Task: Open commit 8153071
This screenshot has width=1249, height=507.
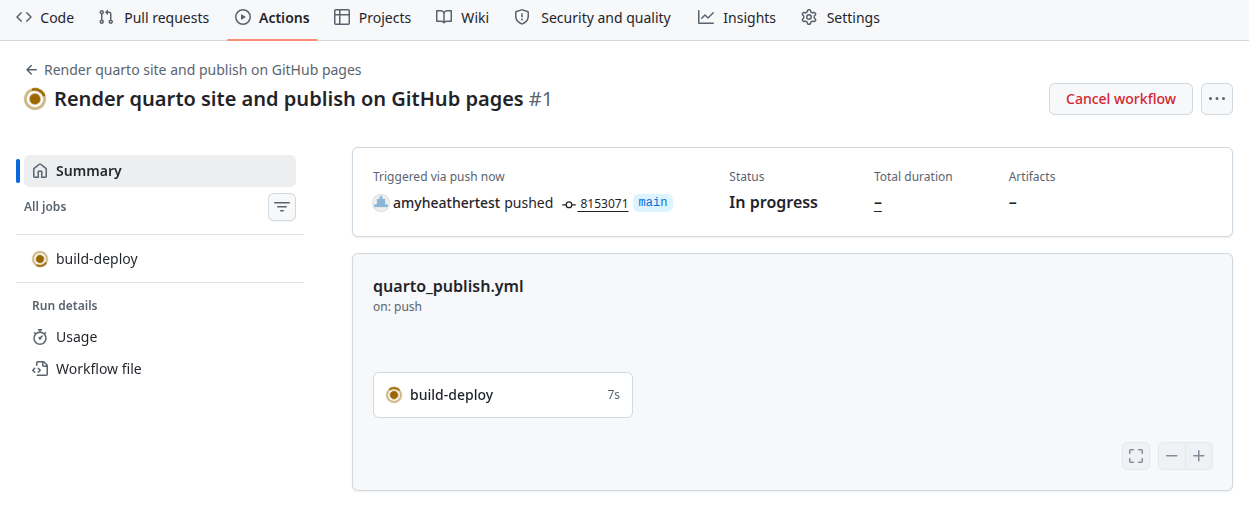Action: 603,204
